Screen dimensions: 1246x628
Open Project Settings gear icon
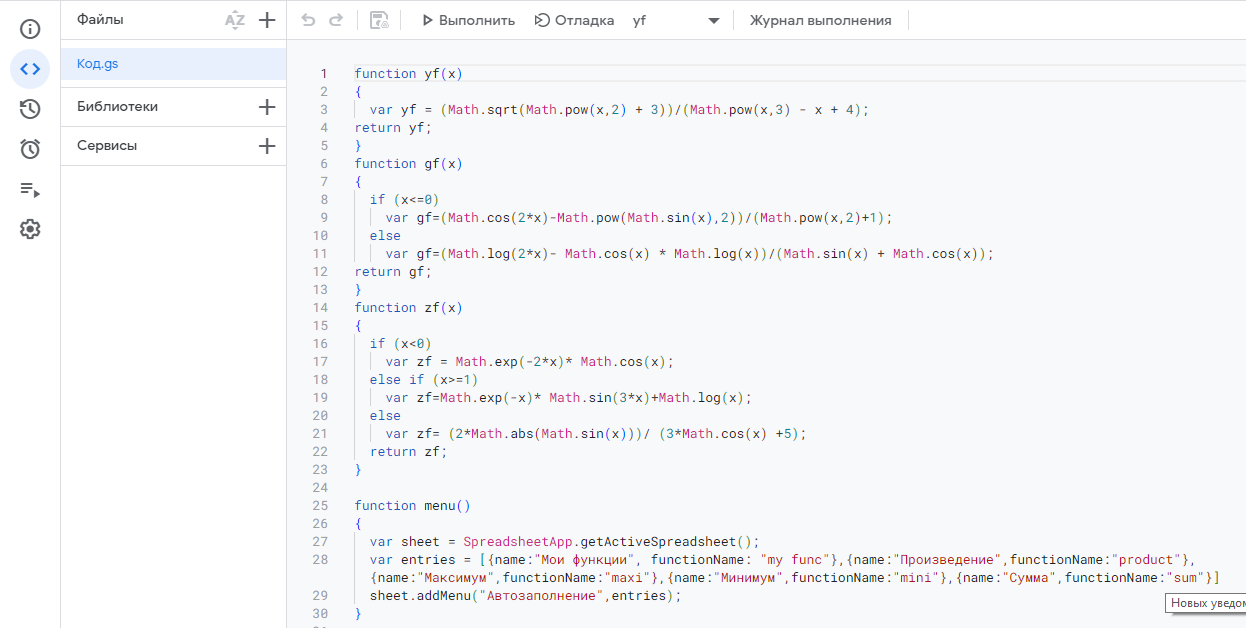click(x=30, y=229)
